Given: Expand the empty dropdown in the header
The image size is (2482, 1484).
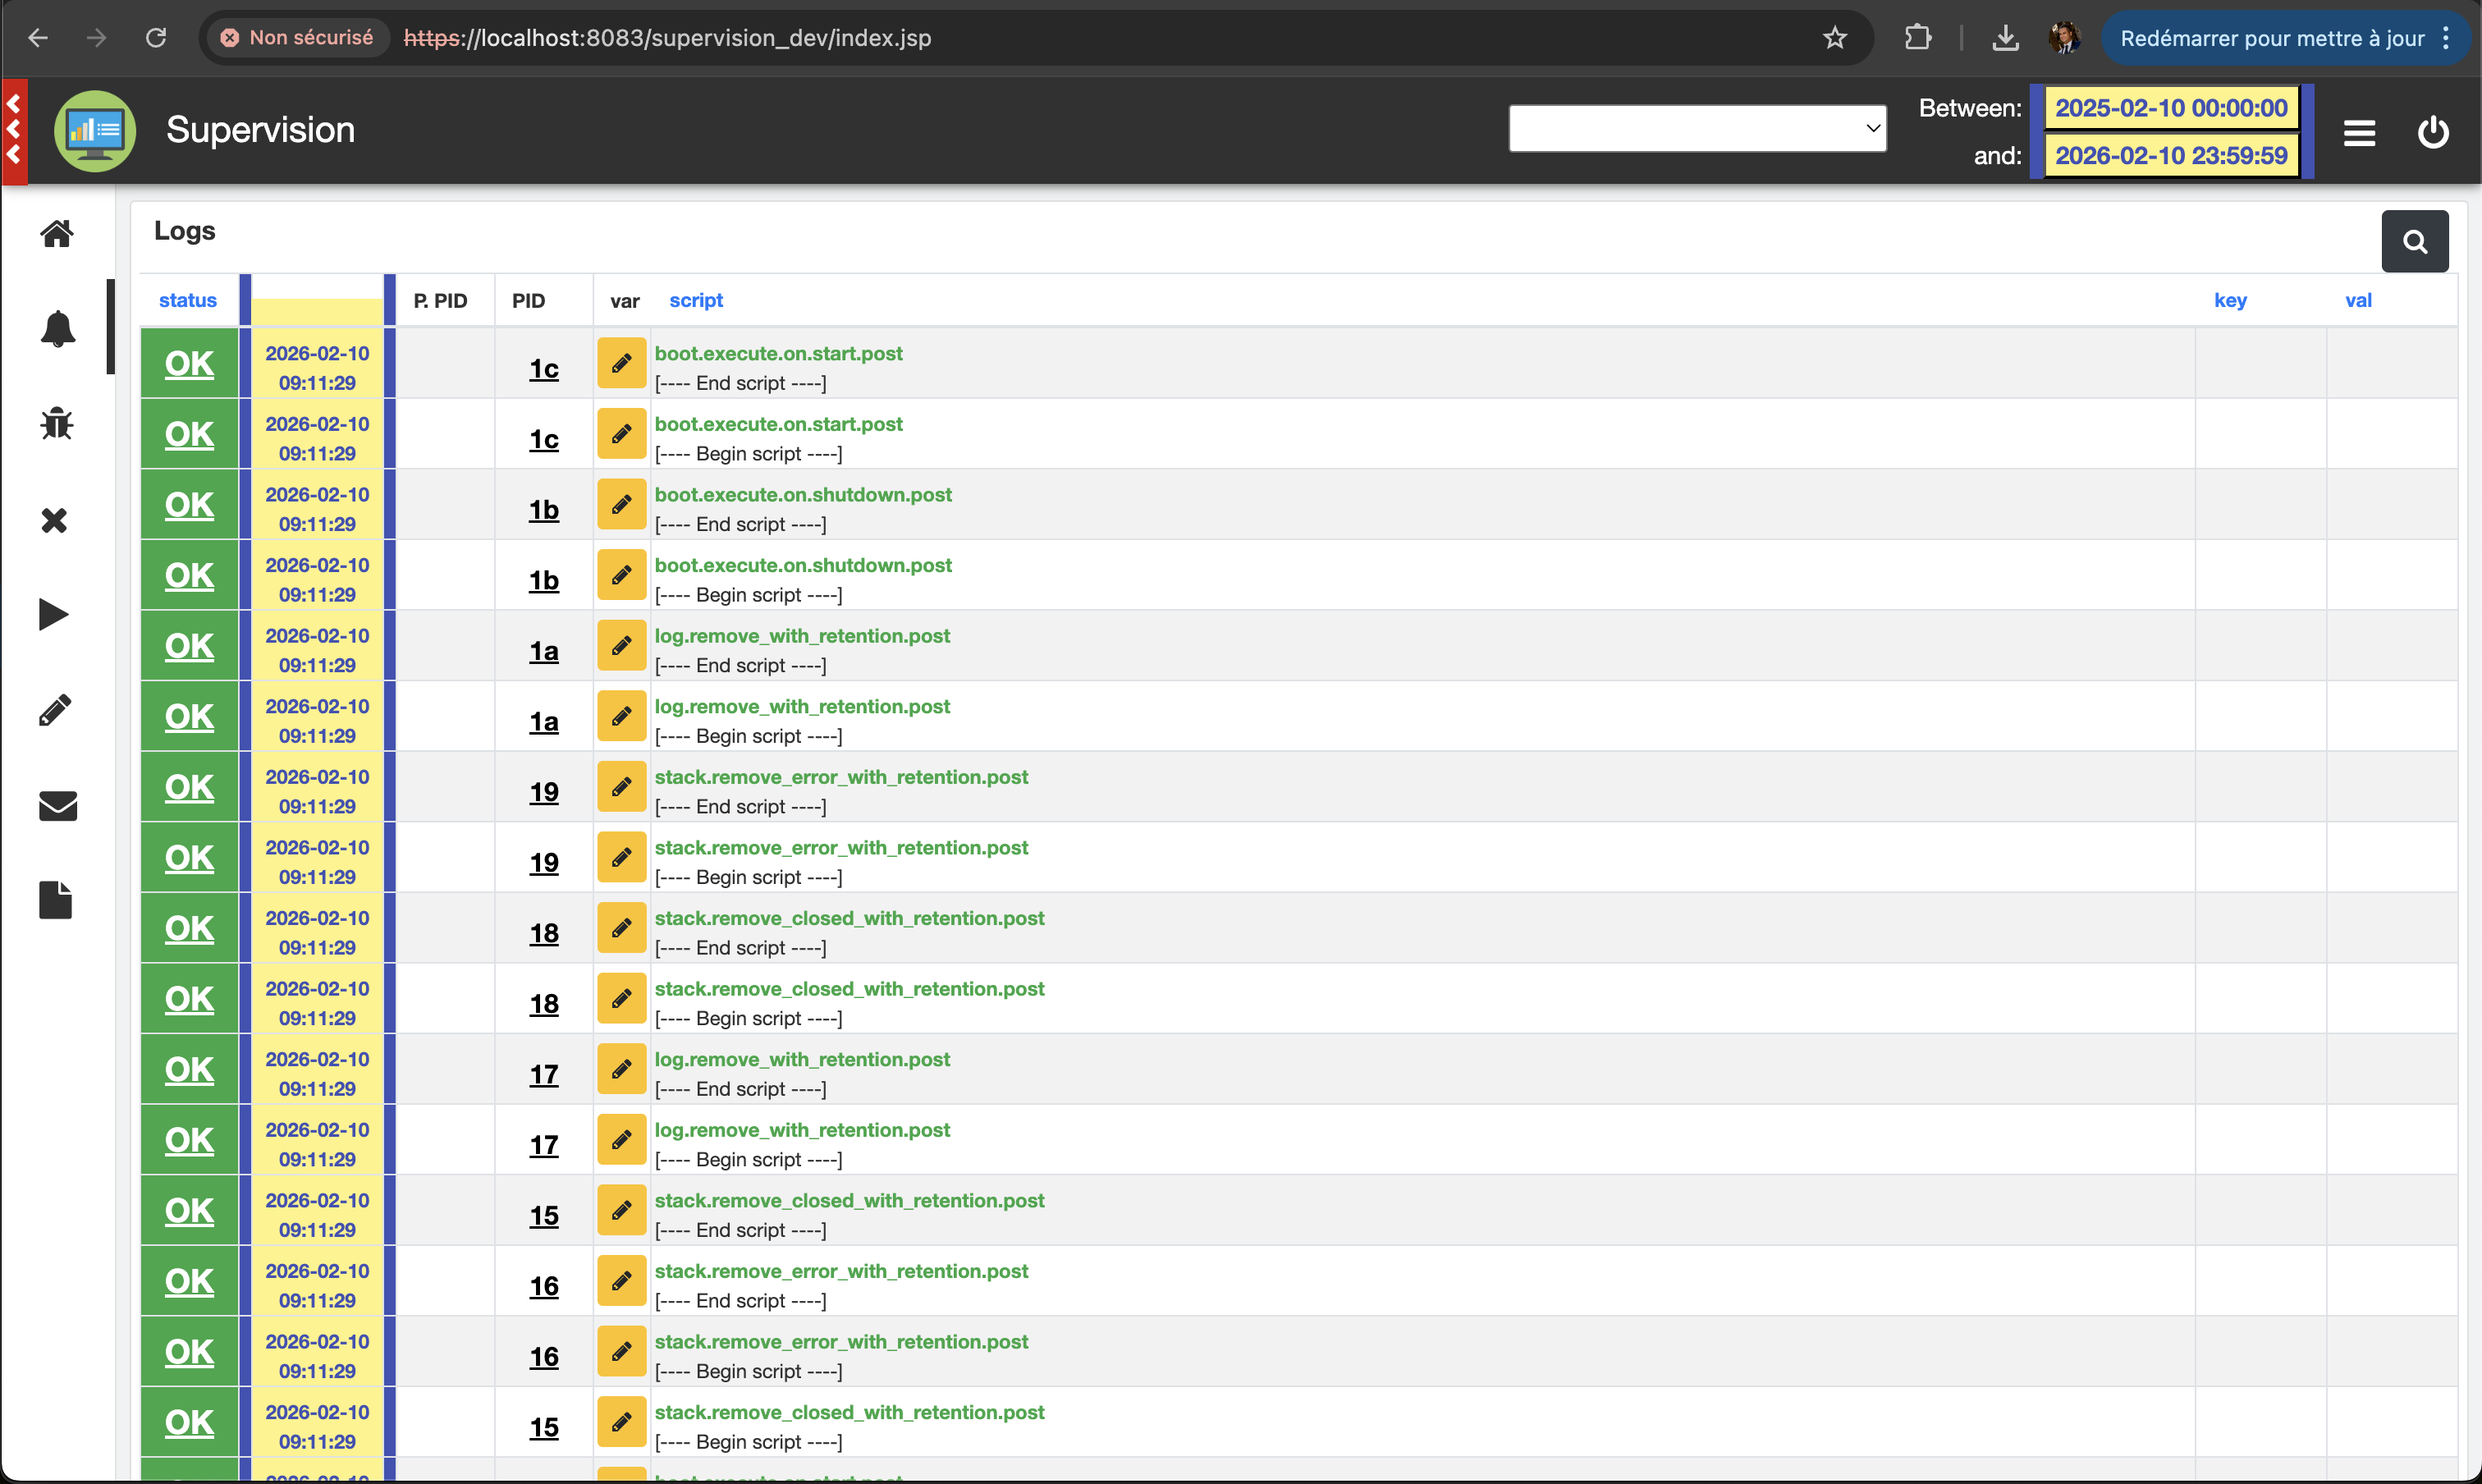Looking at the screenshot, I should pyautogui.click(x=1696, y=128).
